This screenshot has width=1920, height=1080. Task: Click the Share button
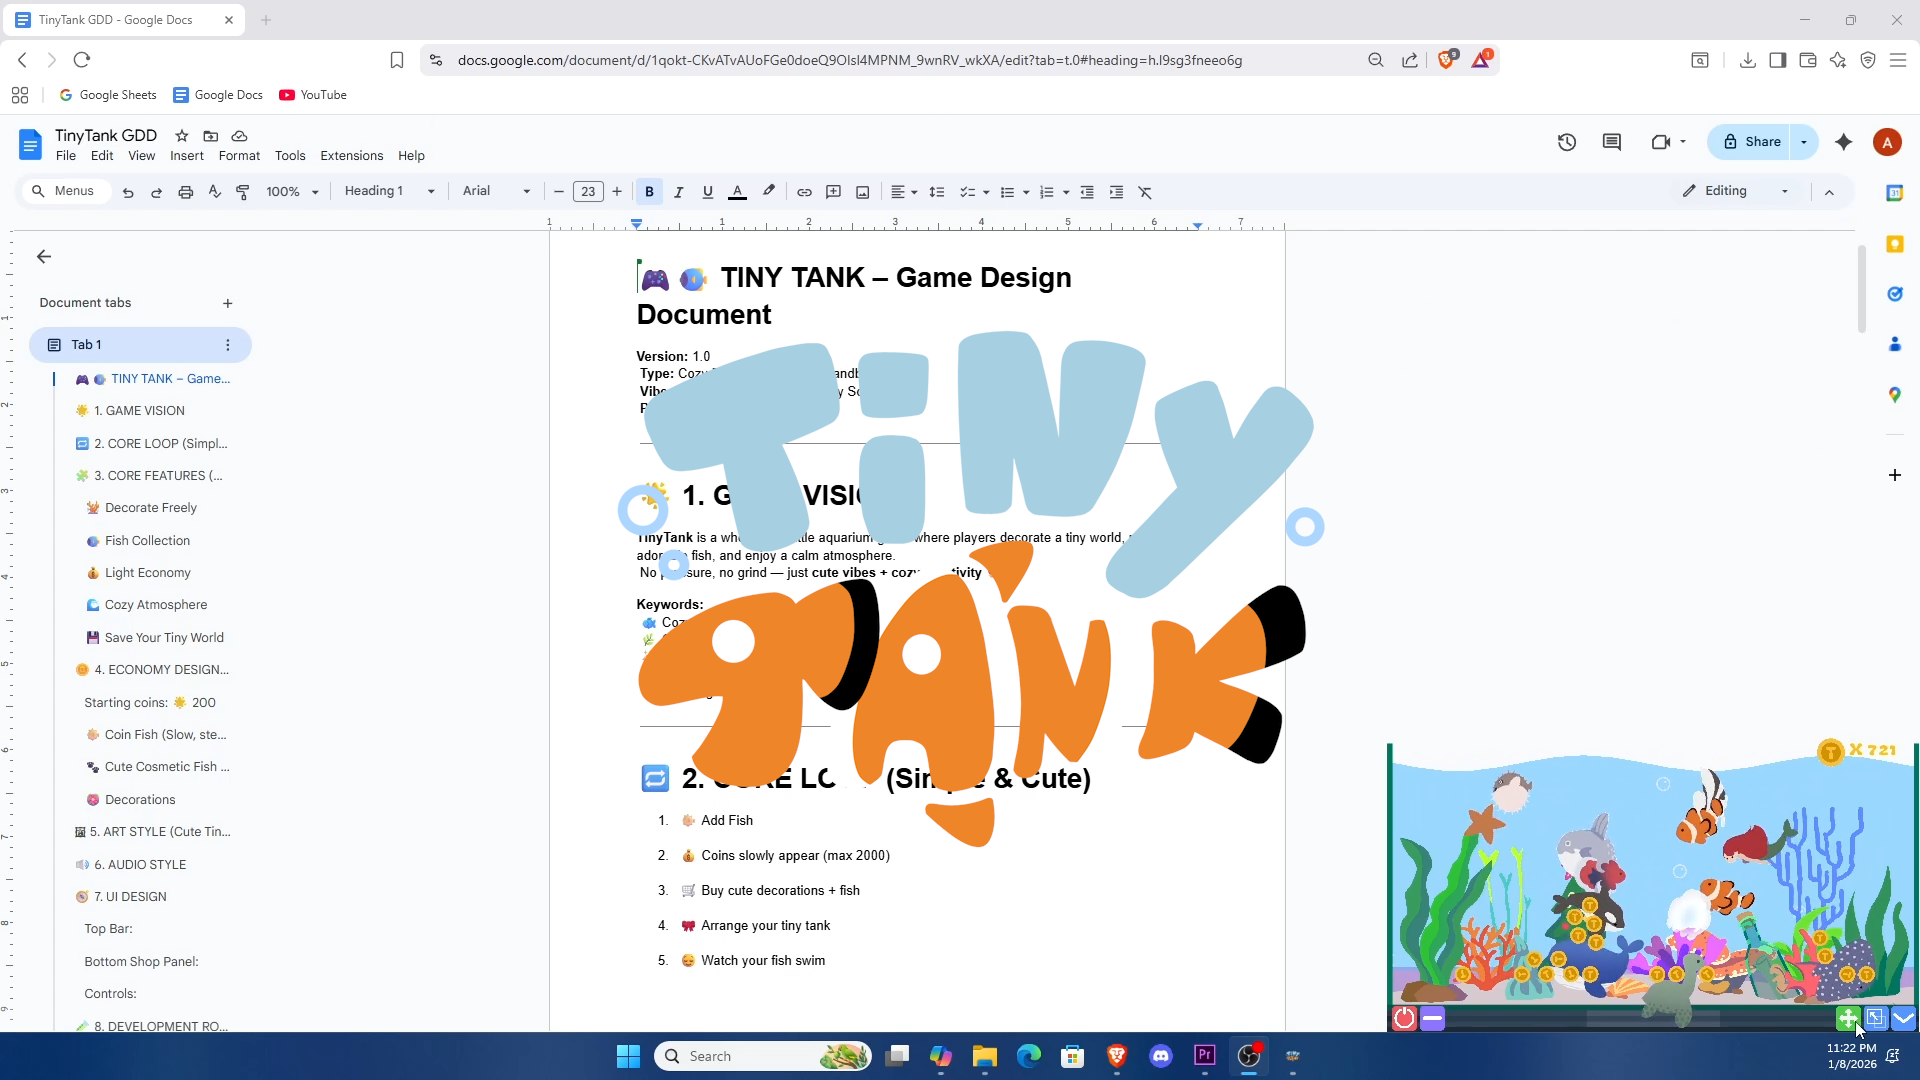click(x=1752, y=142)
